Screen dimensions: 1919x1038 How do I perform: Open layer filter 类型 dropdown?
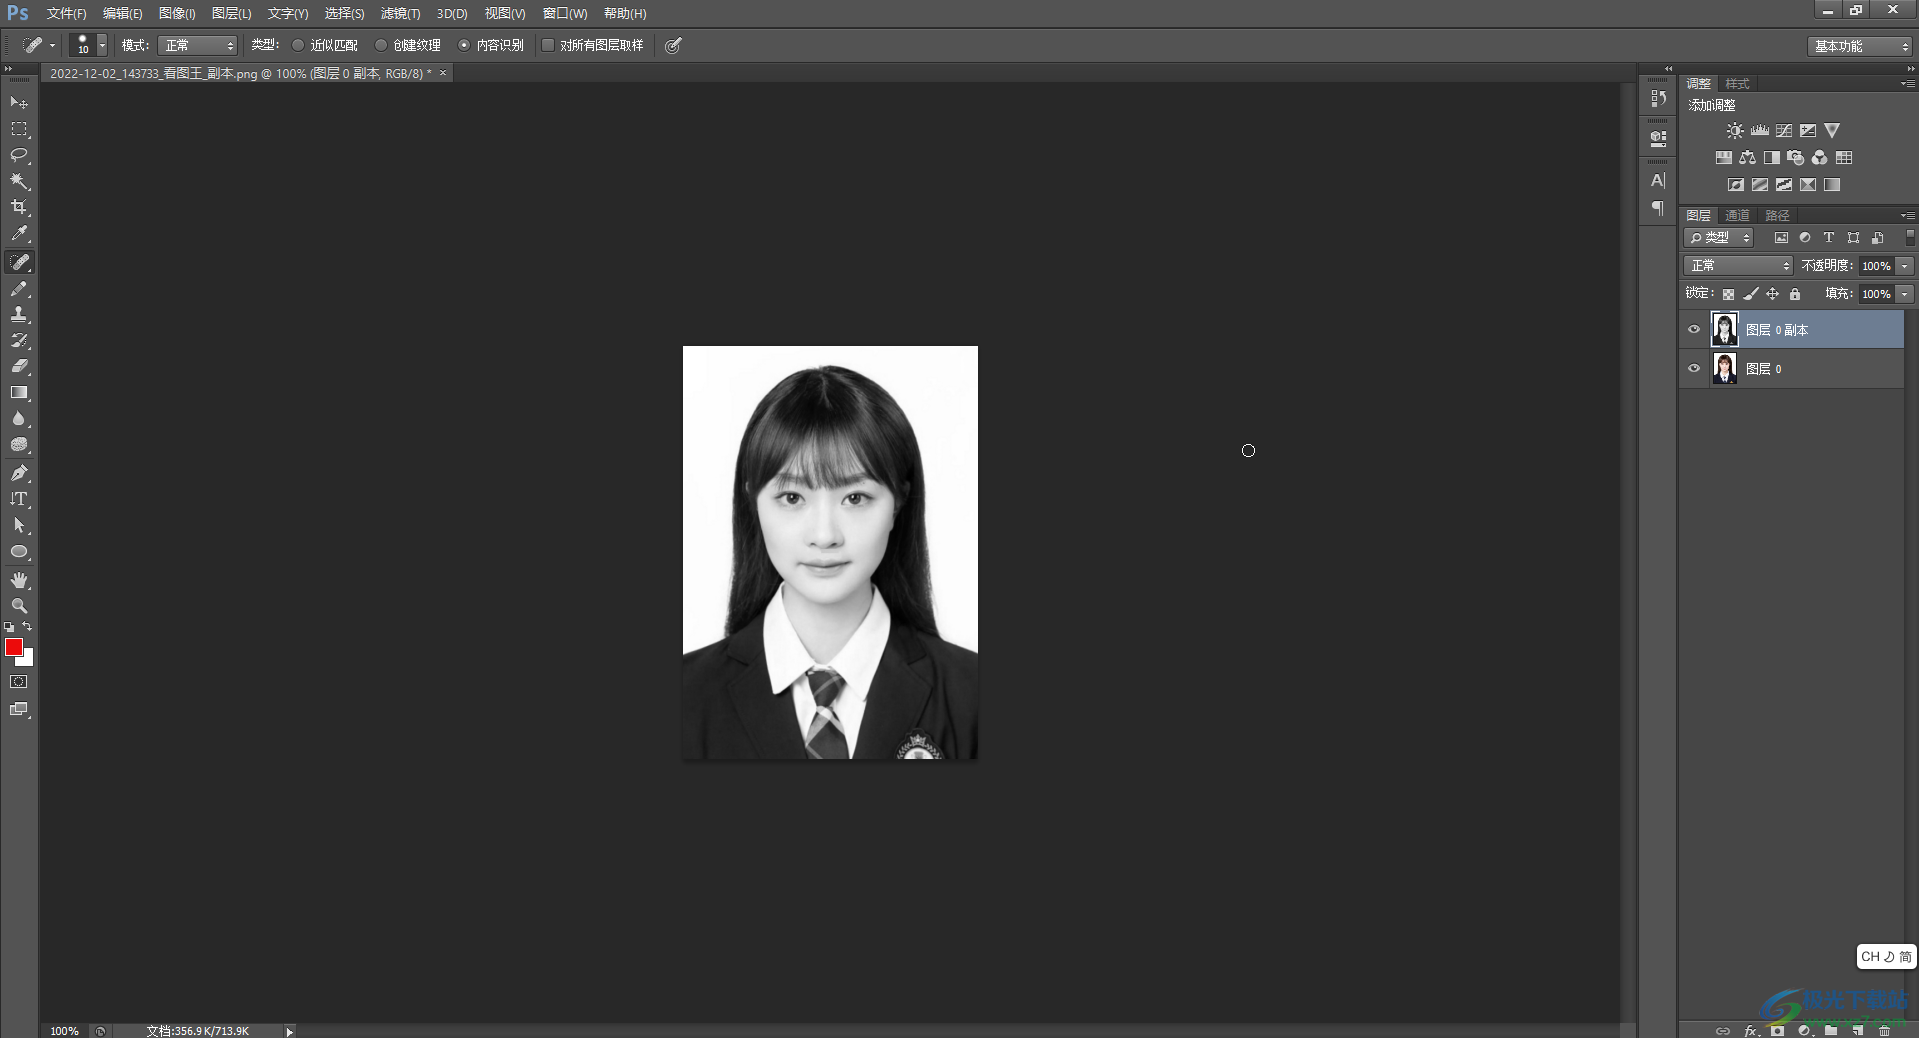coord(1719,238)
